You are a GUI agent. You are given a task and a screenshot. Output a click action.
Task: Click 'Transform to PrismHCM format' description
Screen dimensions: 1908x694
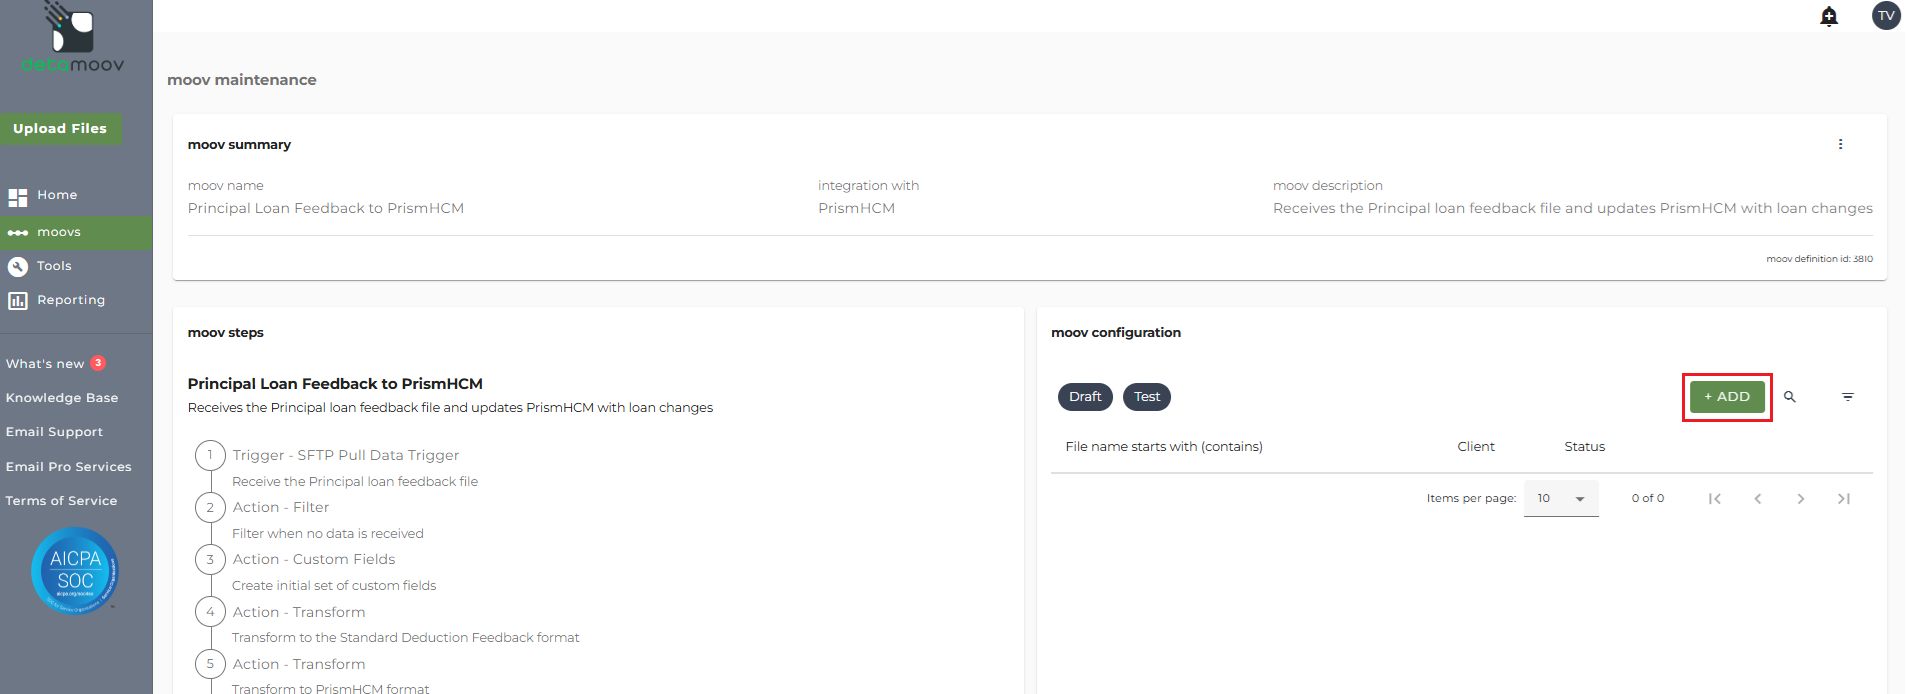pyautogui.click(x=331, y=689)
